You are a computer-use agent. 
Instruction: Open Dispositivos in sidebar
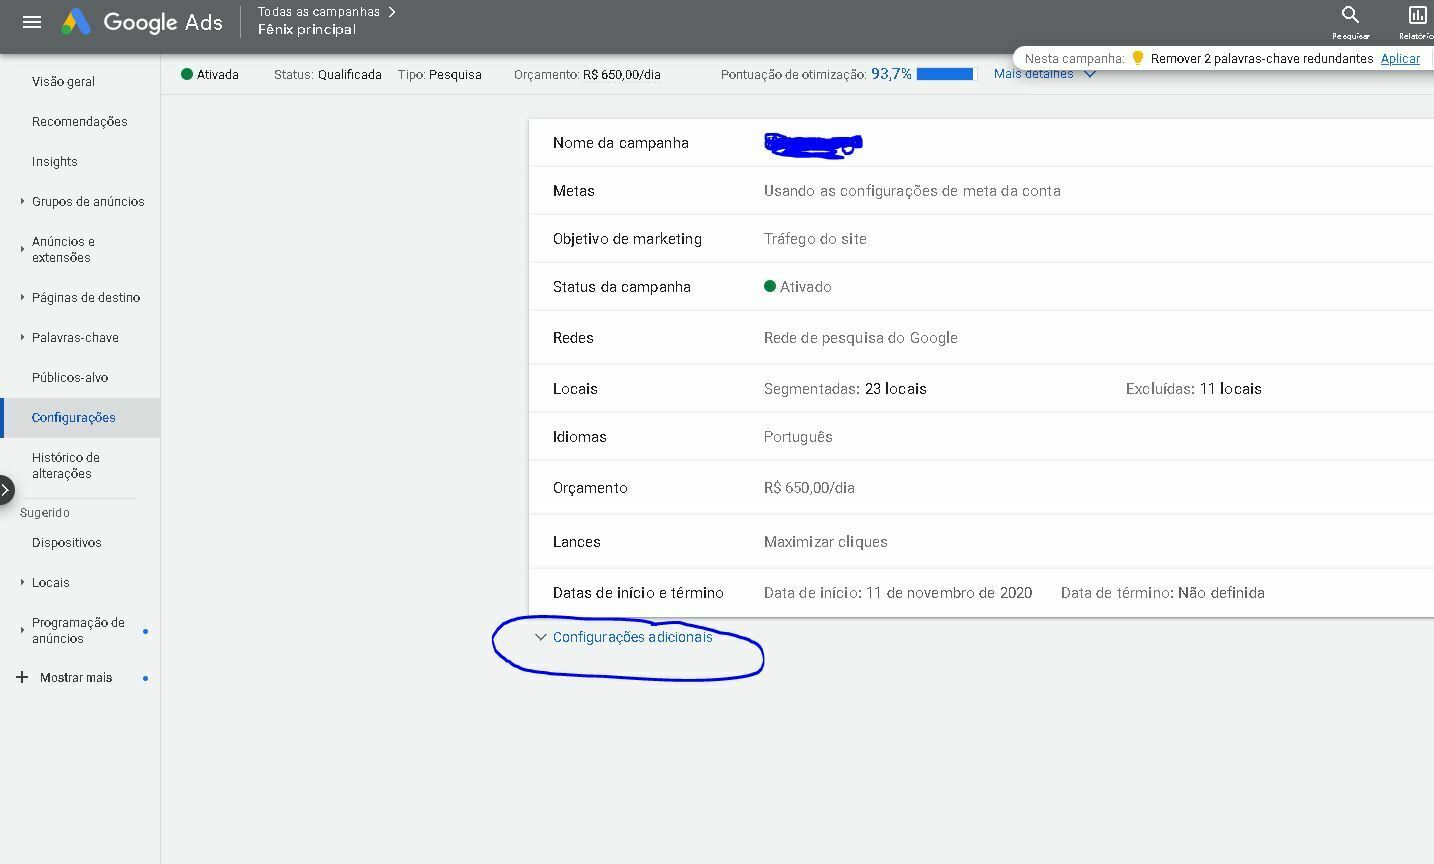click(x=67, y=542)
